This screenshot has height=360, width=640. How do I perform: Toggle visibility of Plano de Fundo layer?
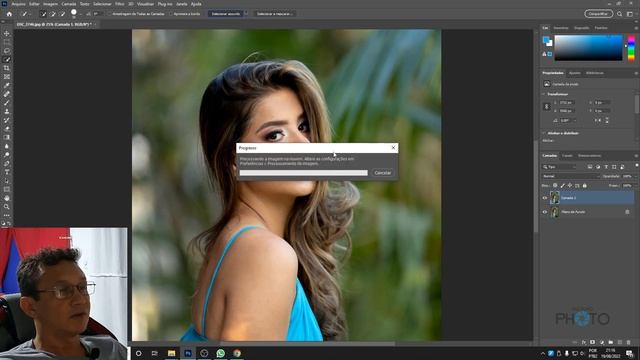[x=544, y=212]
